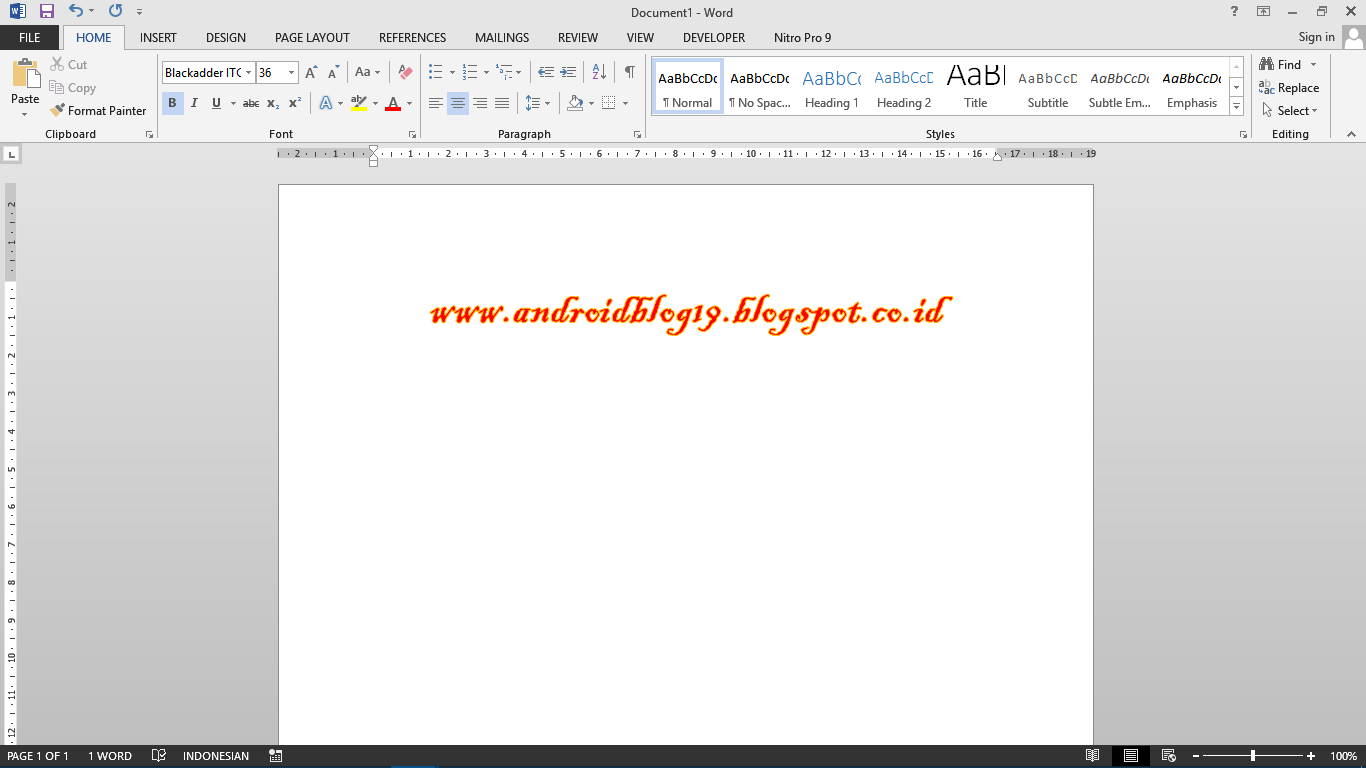Open the font color dropdown arrow
The width and height of the screenshot is (1366, 768).
pos(408,102)
